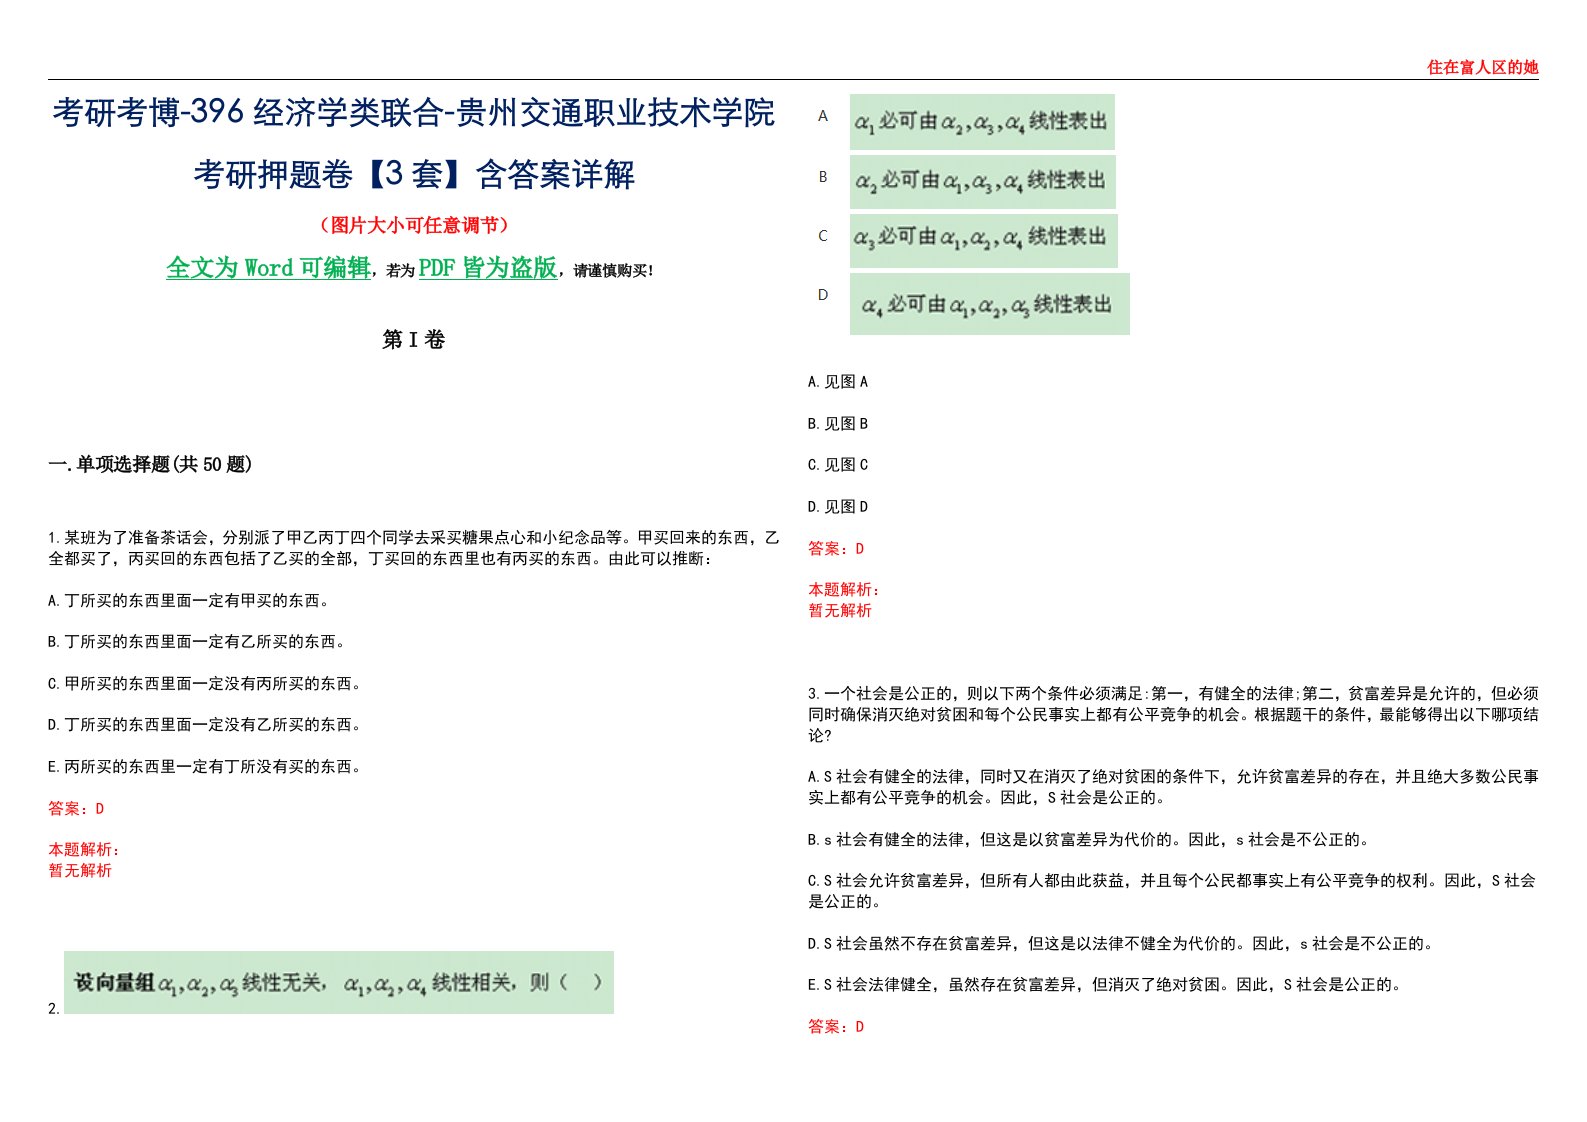Click question 1 暂无解析 text
This screenshot has height=1122, width=1587.
pyautogui.click(x=80, y=871)
